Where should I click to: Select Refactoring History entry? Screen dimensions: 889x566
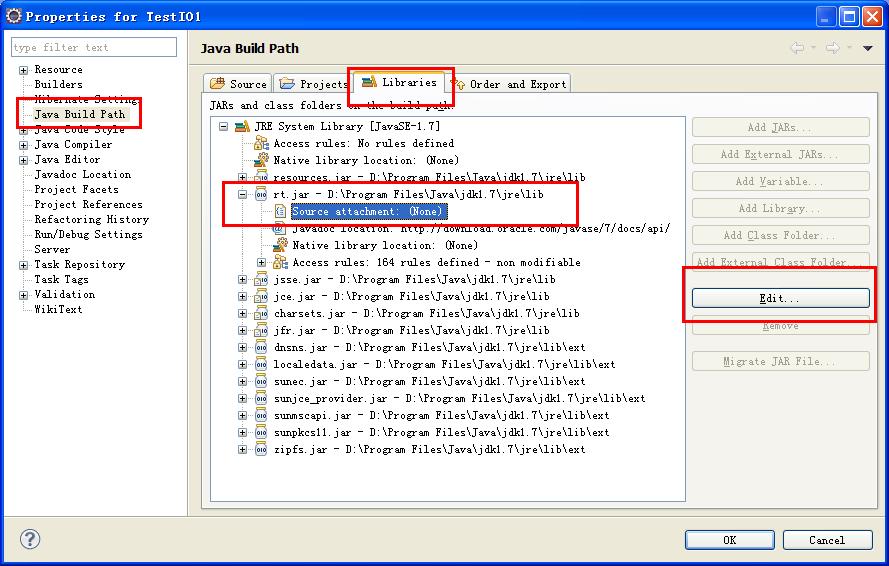point(92,219)
